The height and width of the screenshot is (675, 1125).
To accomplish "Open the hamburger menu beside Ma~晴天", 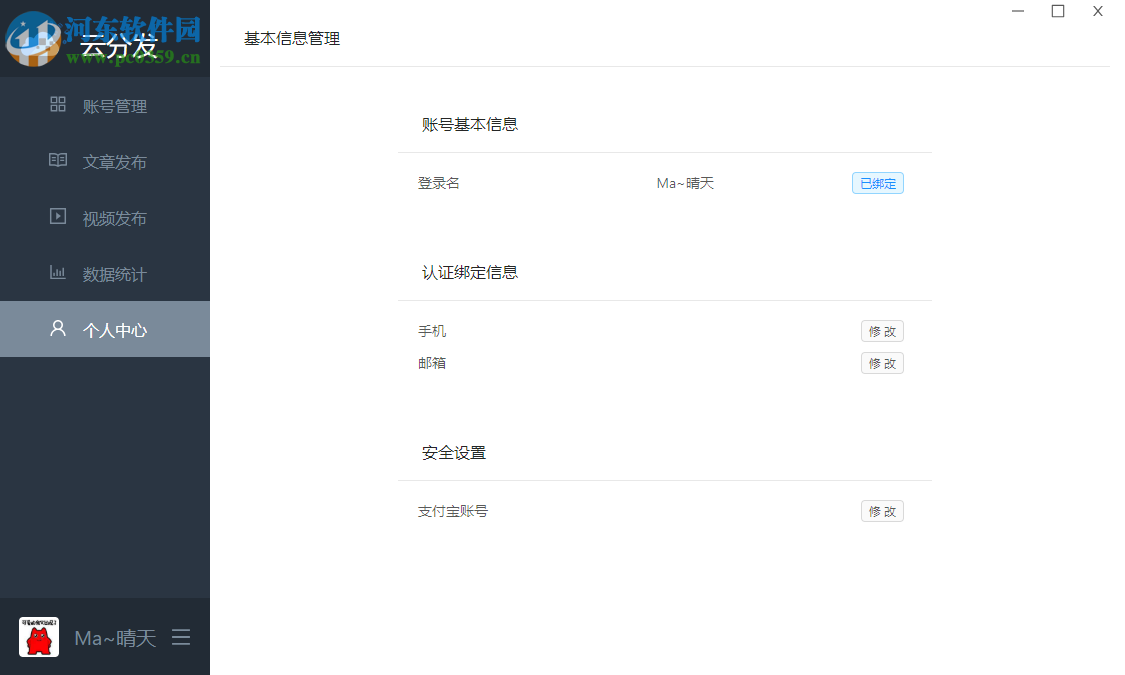I will tap(181, 637).
